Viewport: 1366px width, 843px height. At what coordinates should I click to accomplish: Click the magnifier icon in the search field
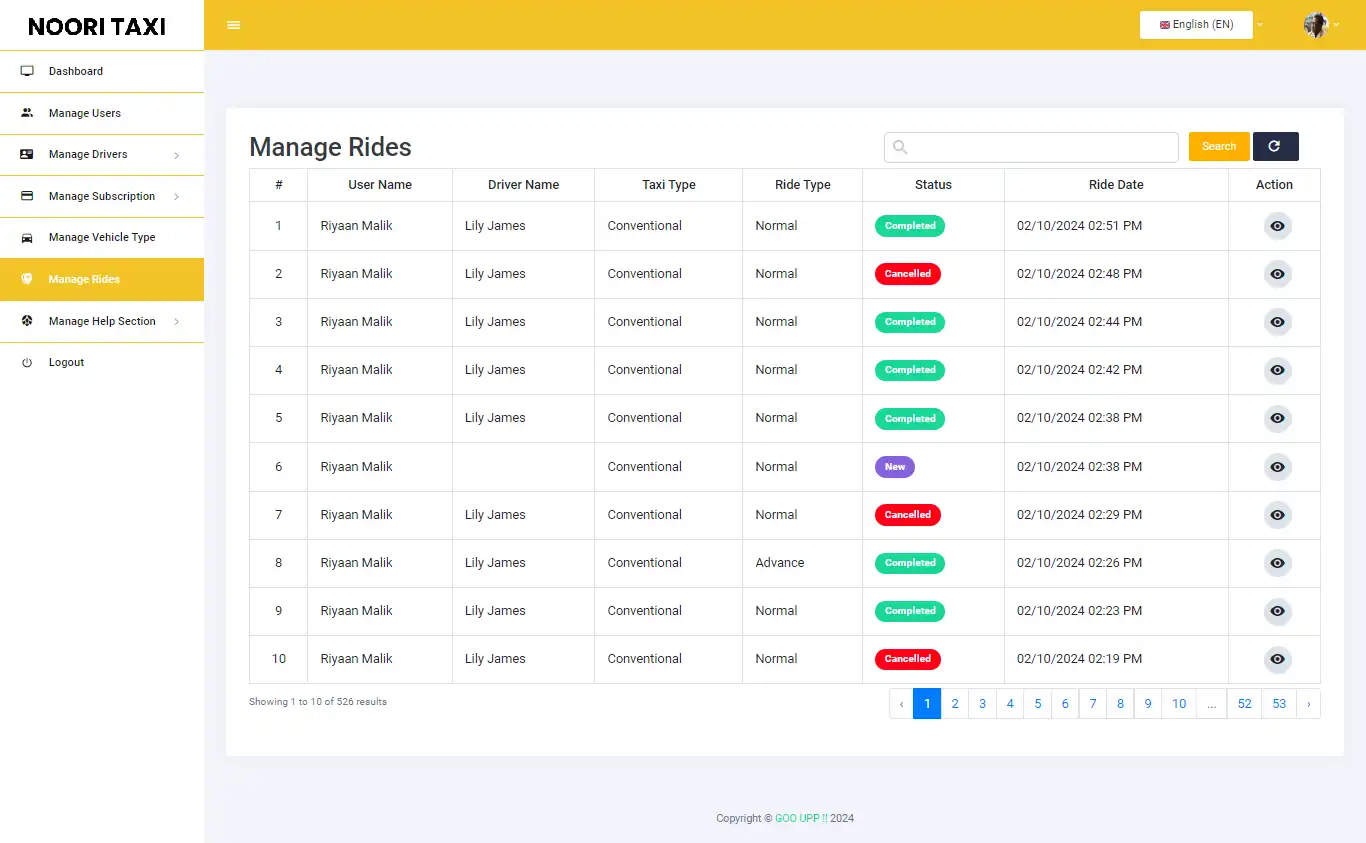[x=899, y=147]
